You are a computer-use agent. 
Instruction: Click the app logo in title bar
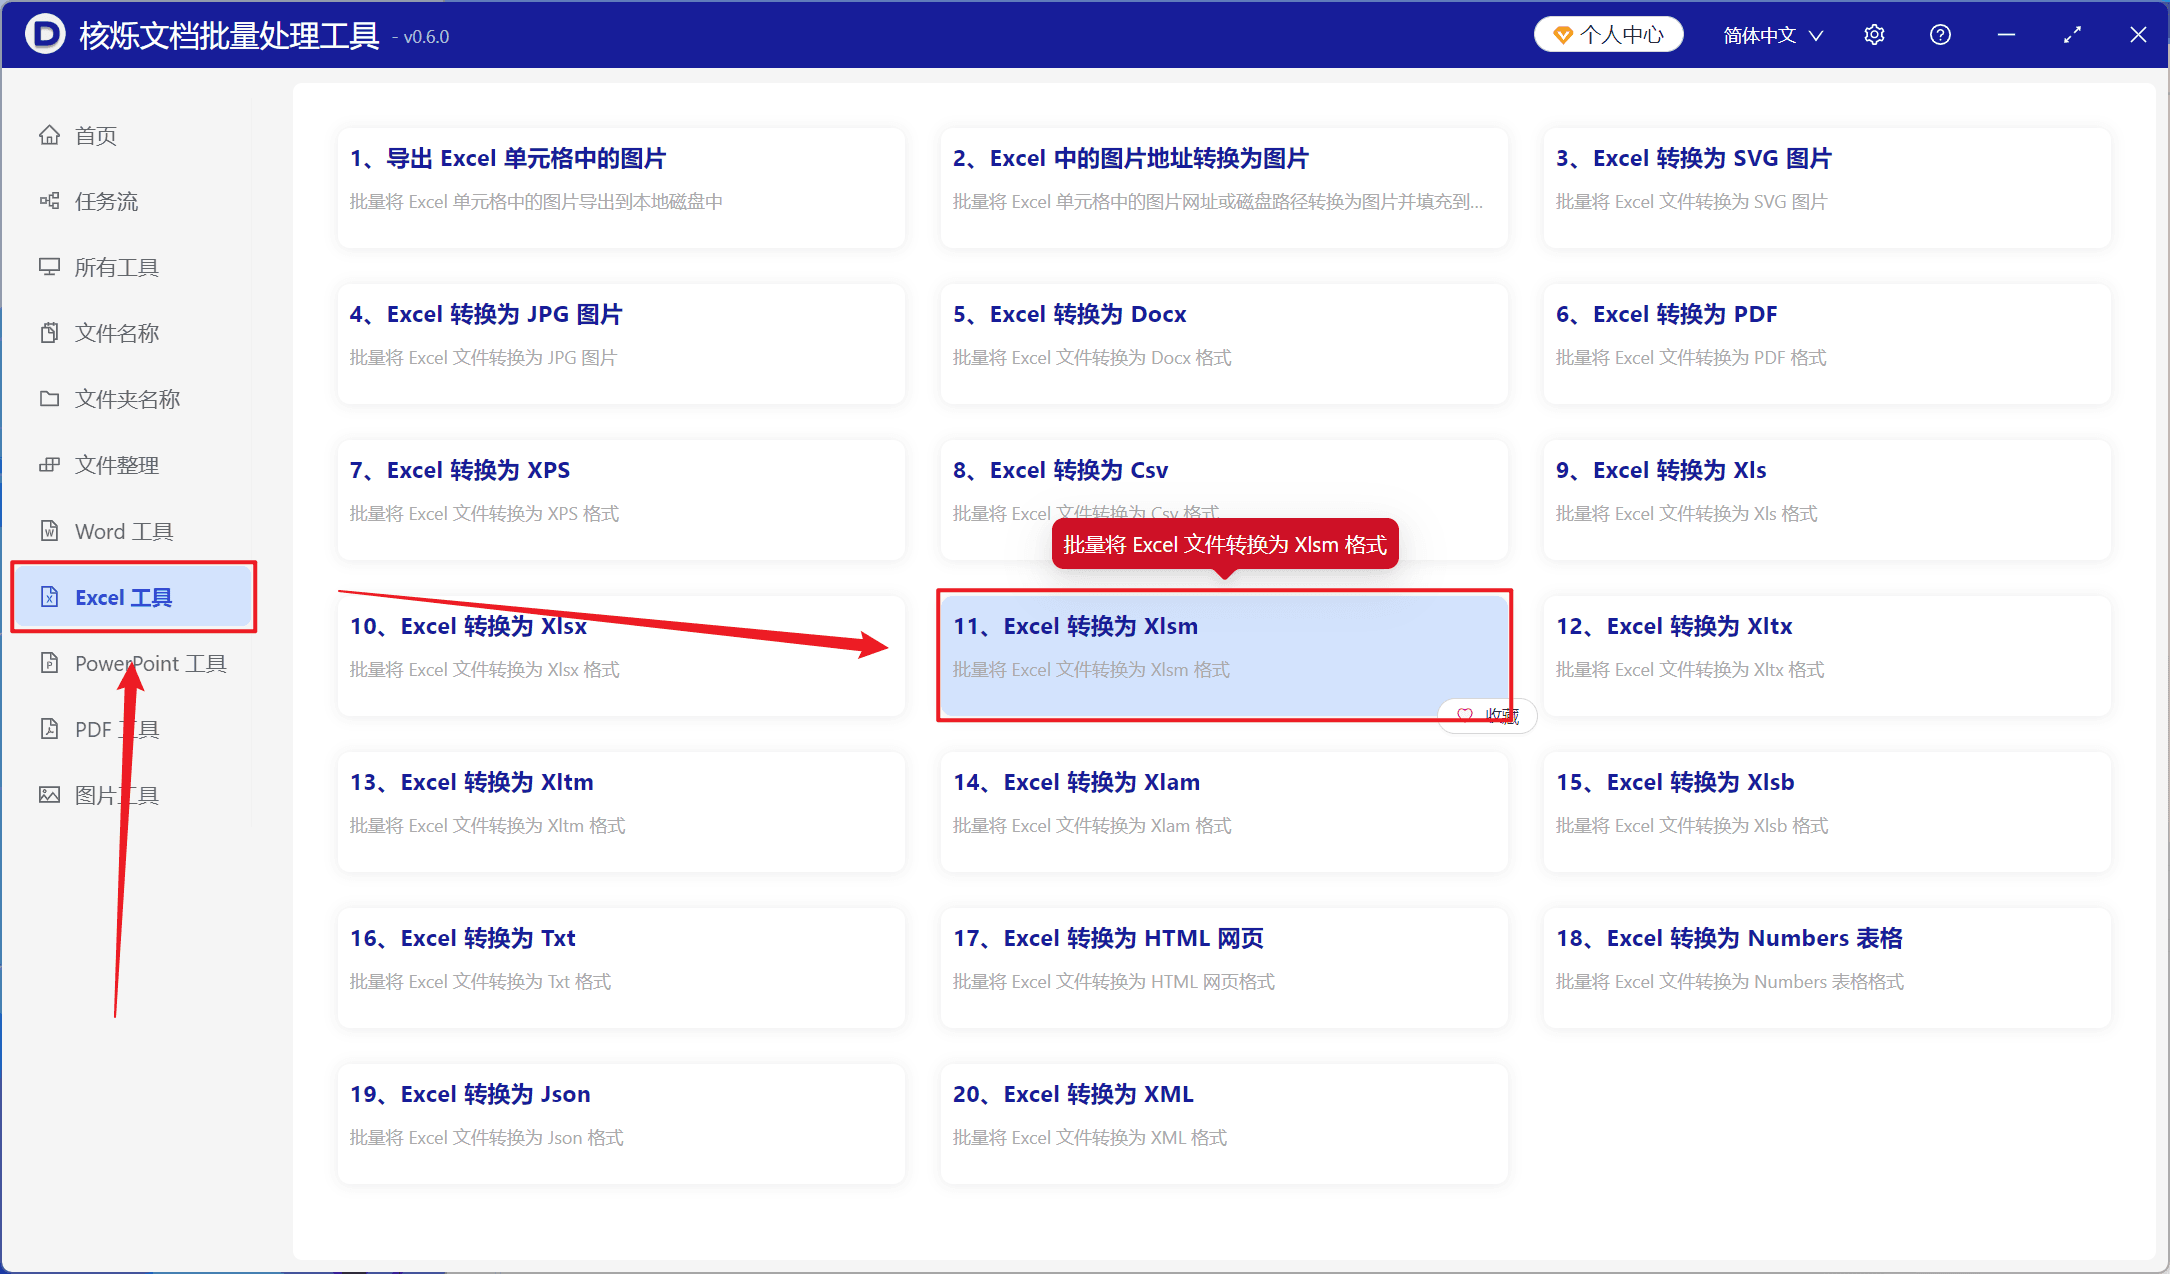tap(44, 35)
